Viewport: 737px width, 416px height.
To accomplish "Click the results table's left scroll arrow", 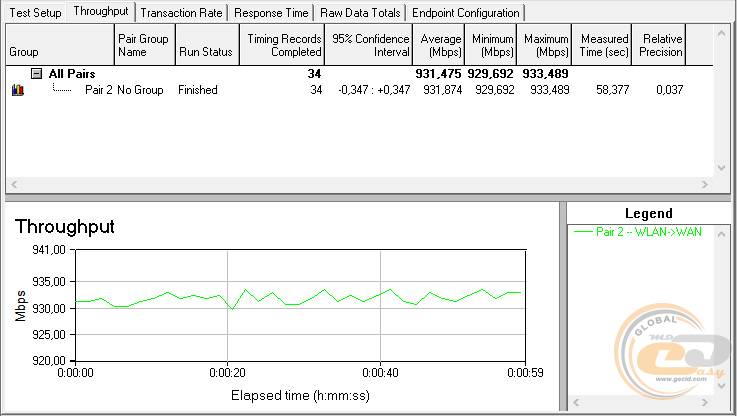I will [x=13, y=184].
